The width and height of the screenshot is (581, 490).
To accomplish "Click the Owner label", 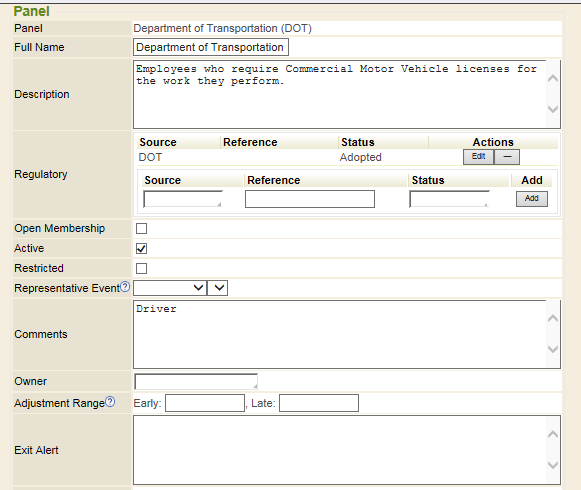I will tap(30, 381).
